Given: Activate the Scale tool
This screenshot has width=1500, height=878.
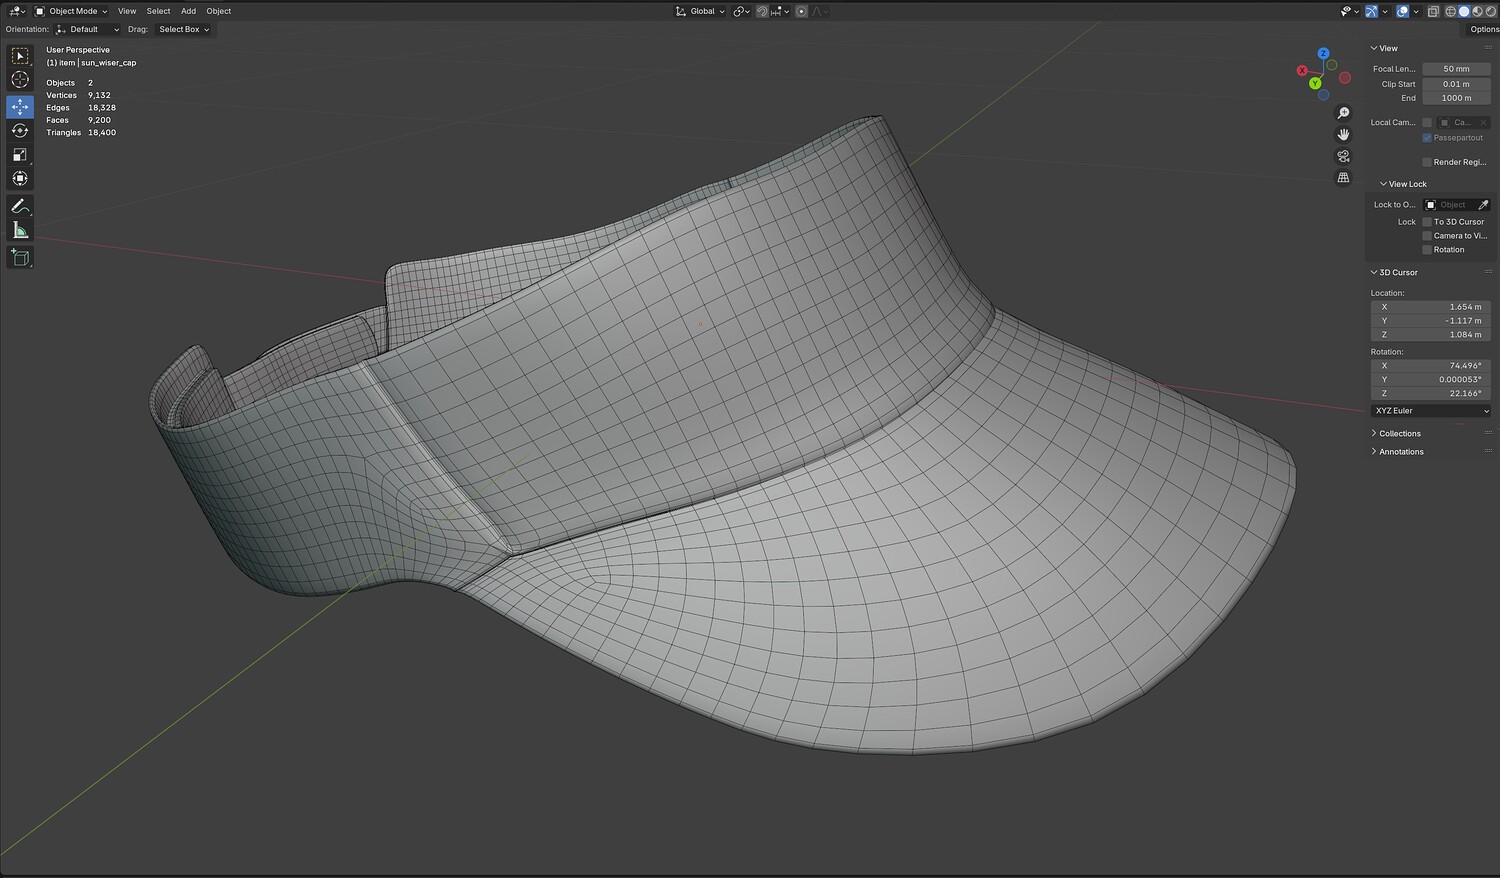Looking at the screenshot, I should [x=20, y=154].
